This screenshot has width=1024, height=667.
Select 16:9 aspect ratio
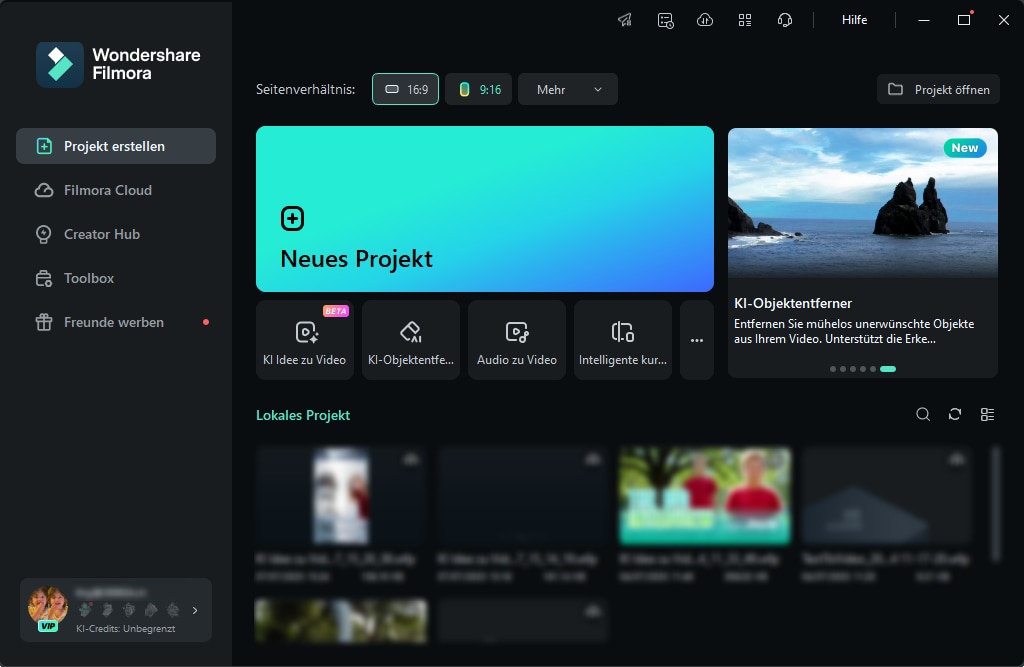[406, 89]
